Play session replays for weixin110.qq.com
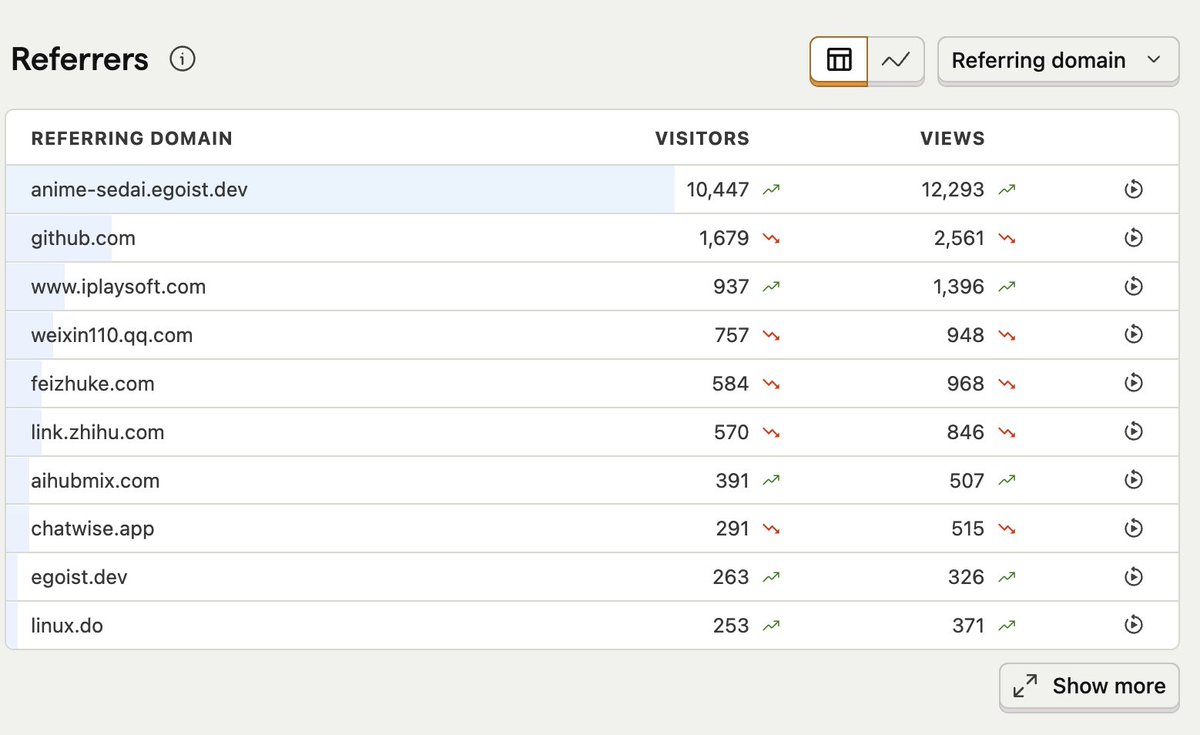Screen dimensions: 1200x735 pyautogui.click(x=1133, y=335)
